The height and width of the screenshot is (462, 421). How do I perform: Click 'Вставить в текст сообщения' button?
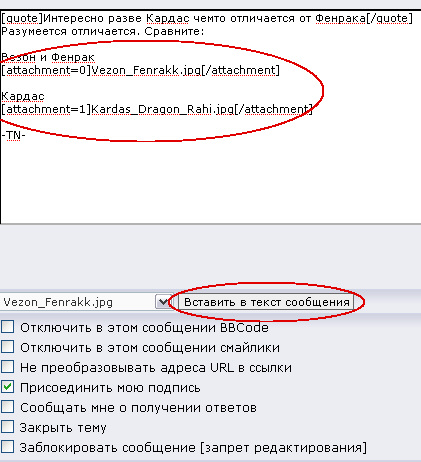pyautogui.click(x=266, y=302)
